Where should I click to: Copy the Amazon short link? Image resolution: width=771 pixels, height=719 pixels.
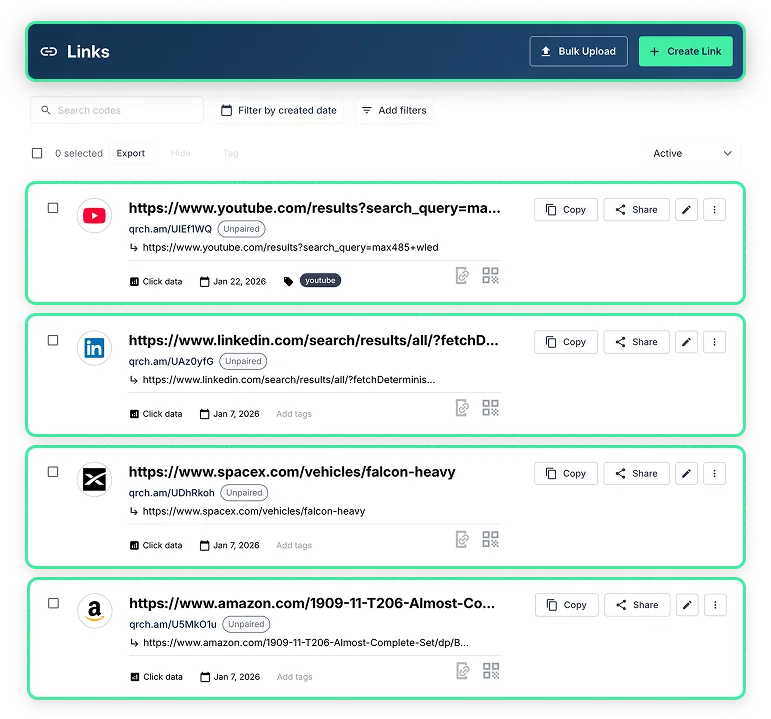click(567, 605)
